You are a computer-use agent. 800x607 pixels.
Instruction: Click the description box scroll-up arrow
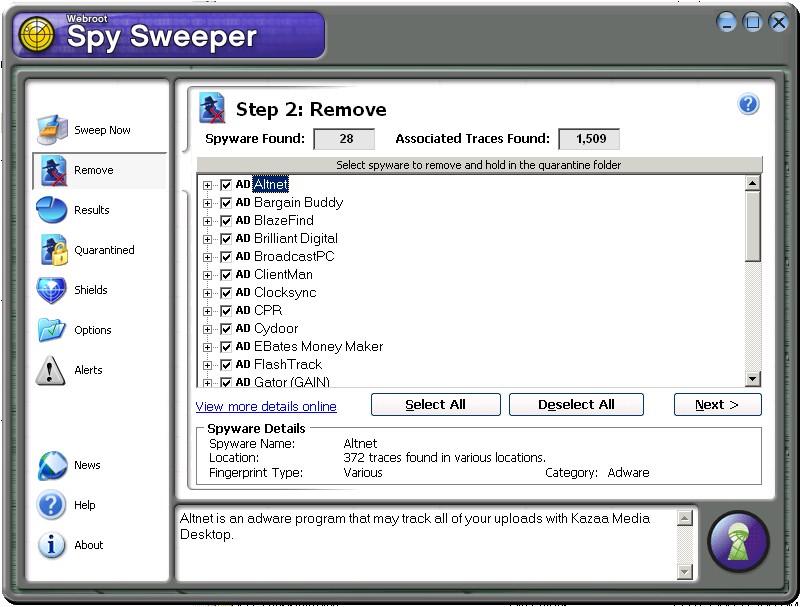click(684, 518)
